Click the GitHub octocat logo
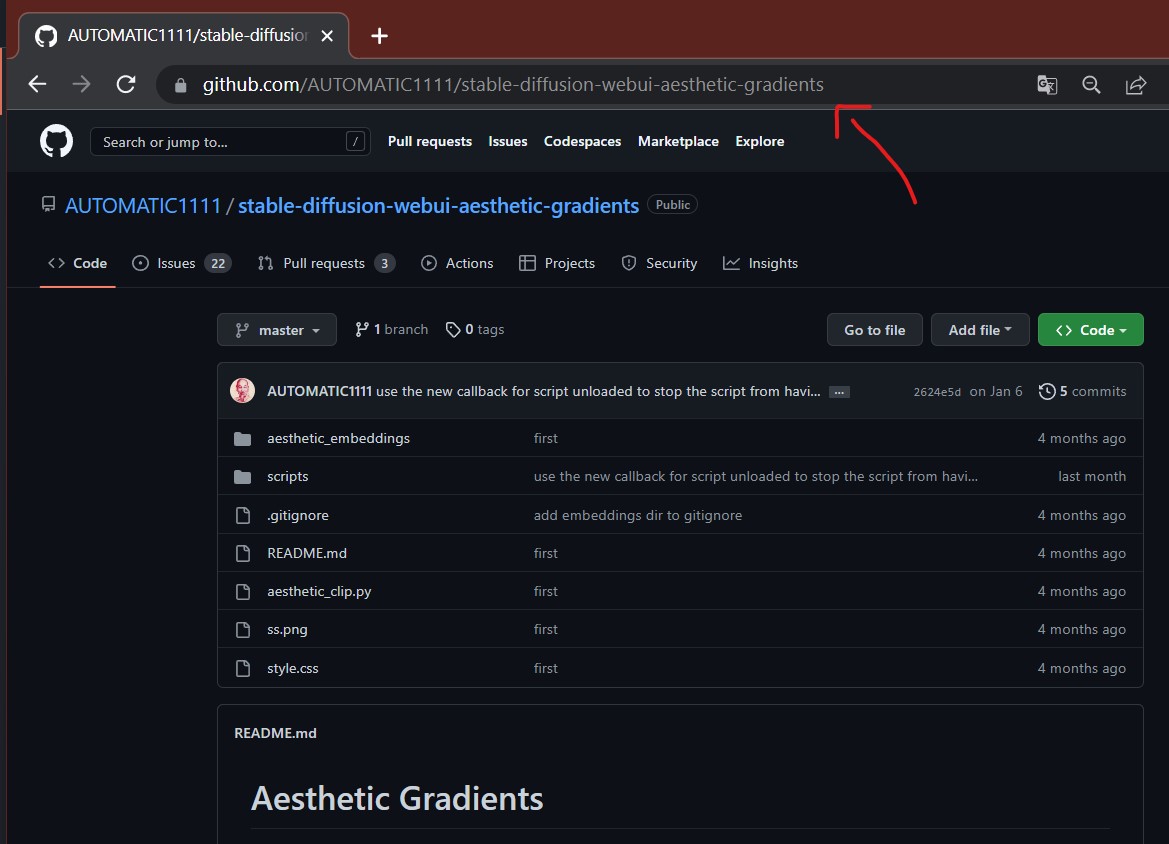Image resolution: width=1169 pixels, height=844 pixels. coord(56,140)
